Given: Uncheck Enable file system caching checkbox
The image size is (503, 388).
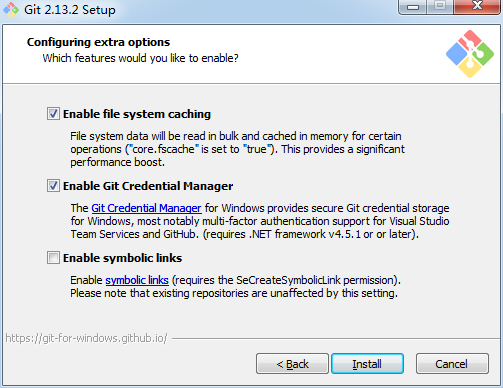Looking at the screenshot, I should (x=53, y=114).
